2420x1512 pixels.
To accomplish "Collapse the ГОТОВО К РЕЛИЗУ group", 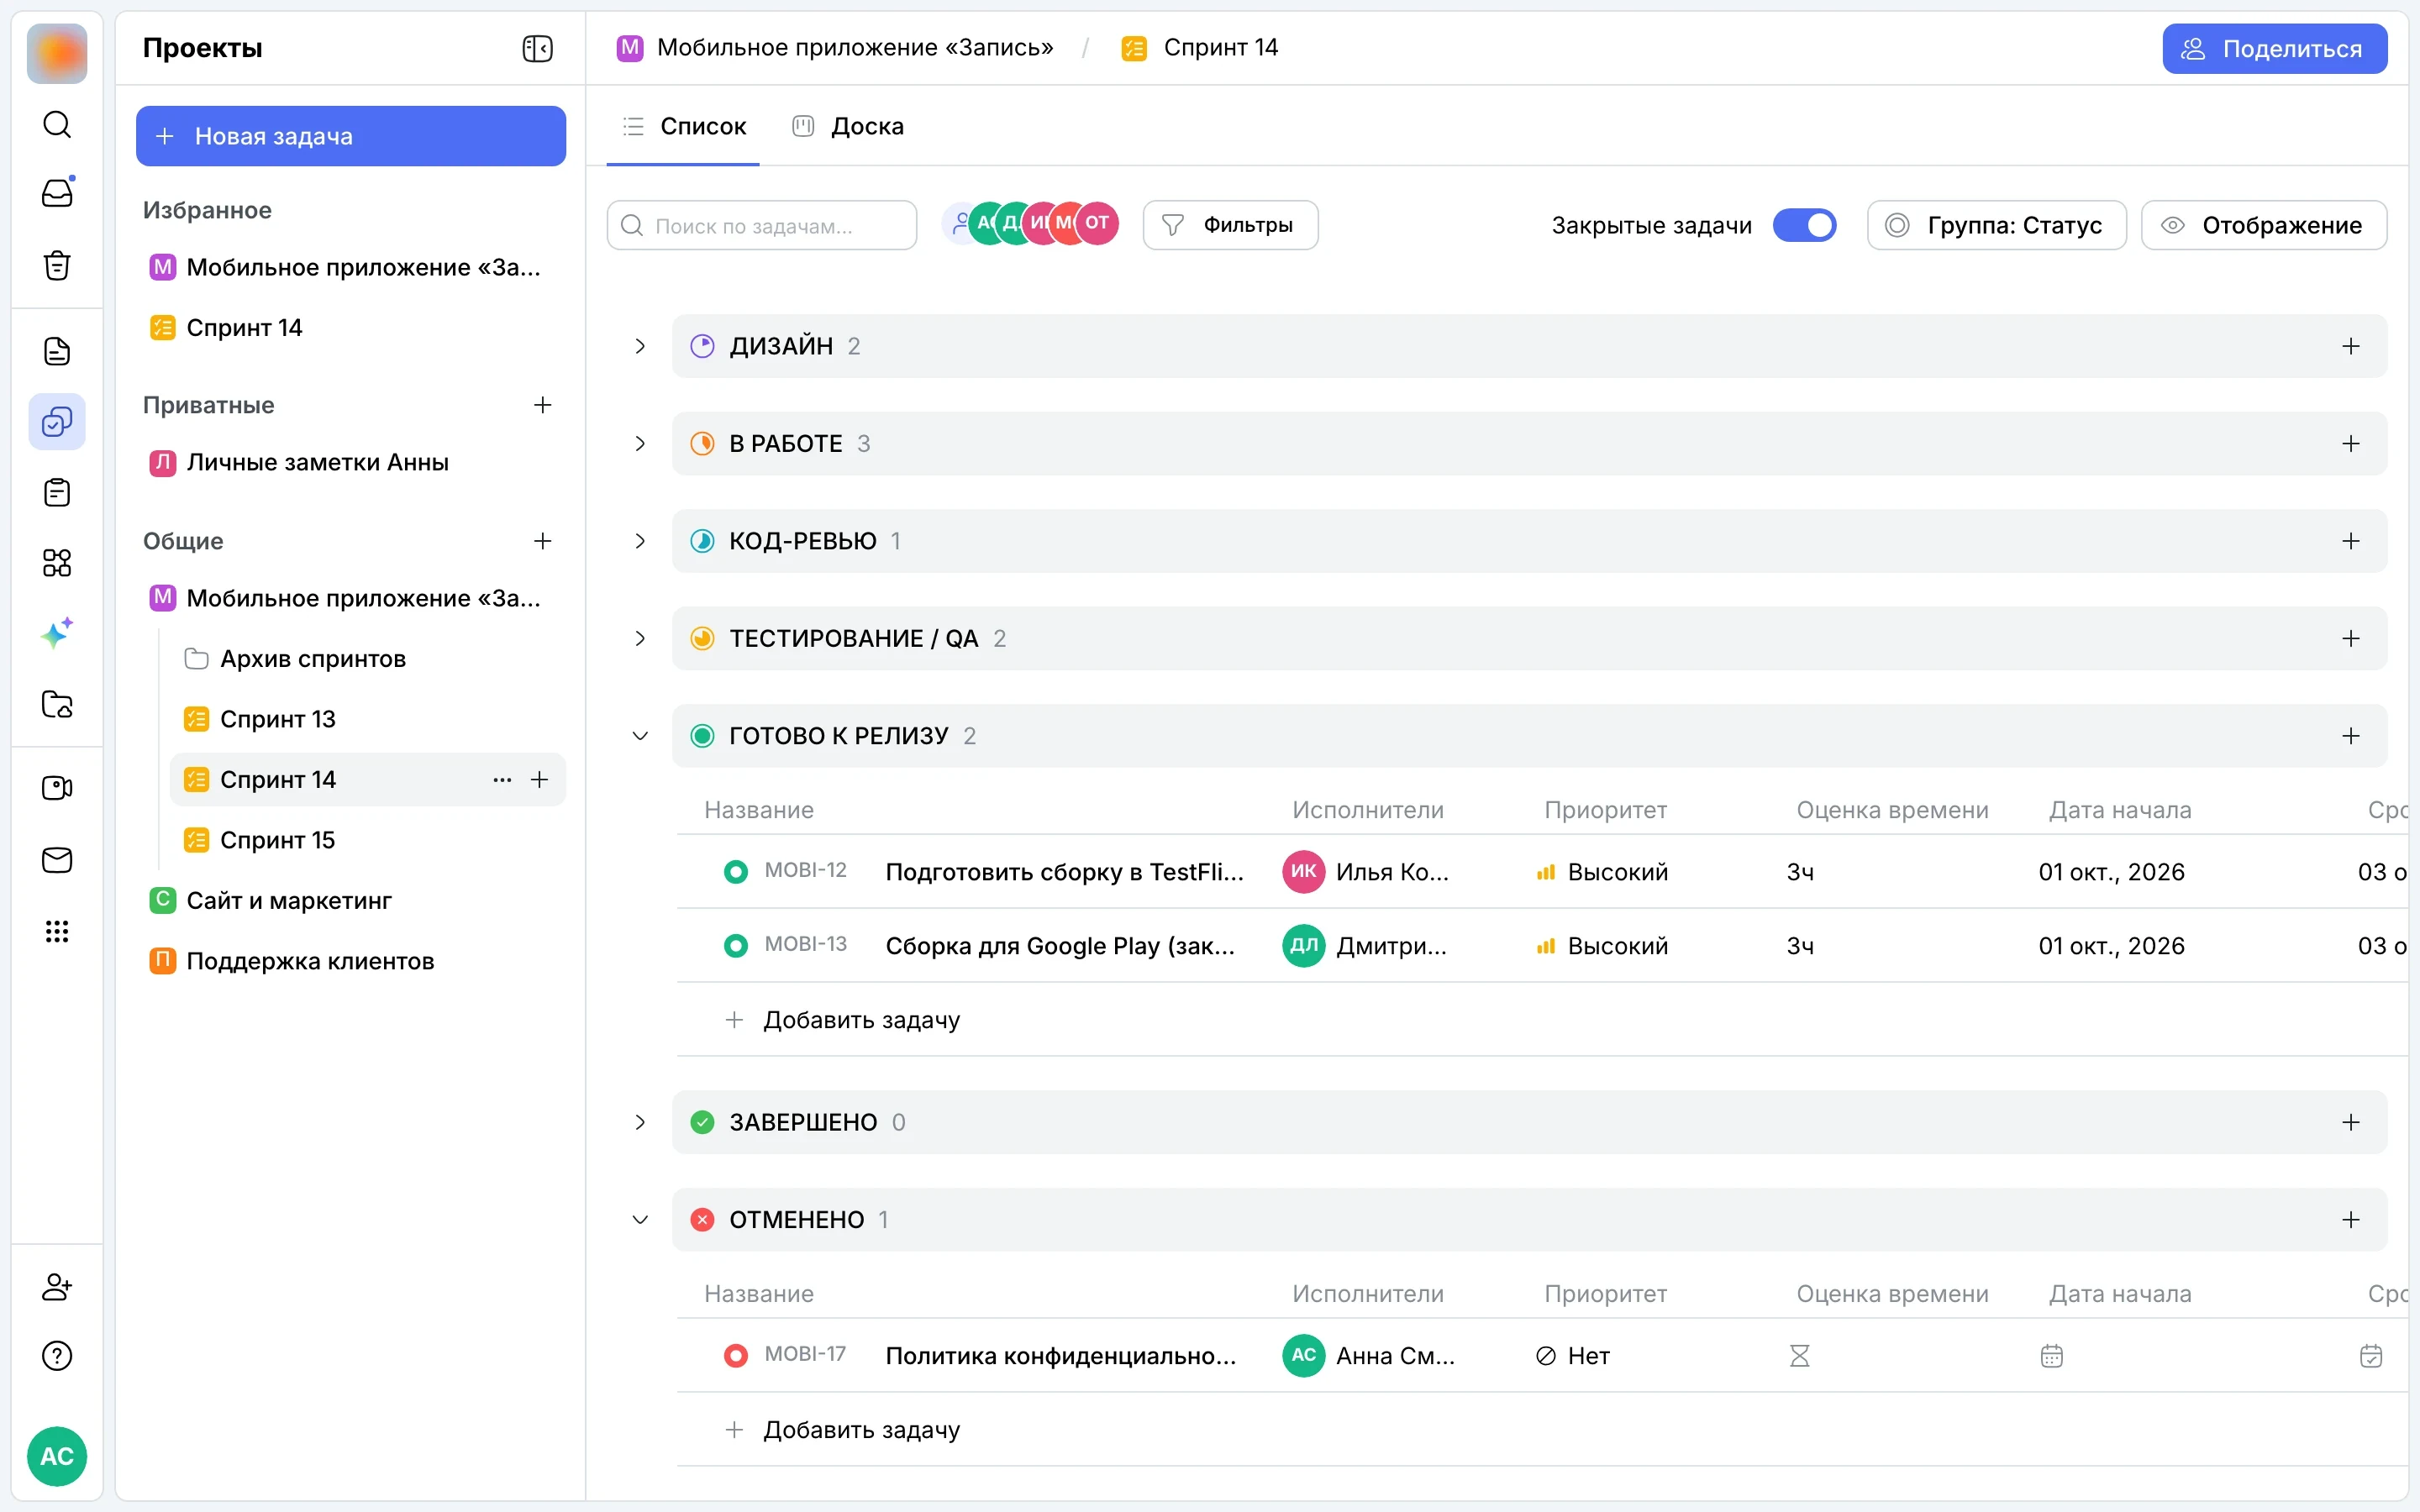I will click(640, 736).
